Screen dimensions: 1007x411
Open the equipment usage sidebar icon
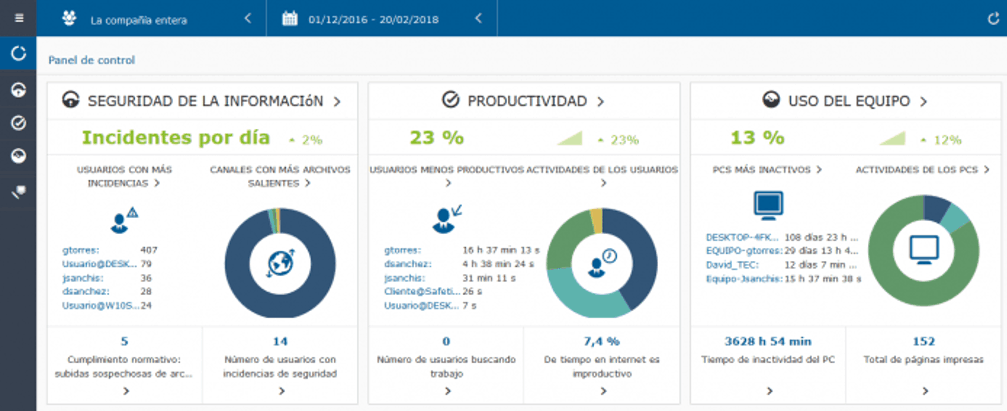pos(18,157)
